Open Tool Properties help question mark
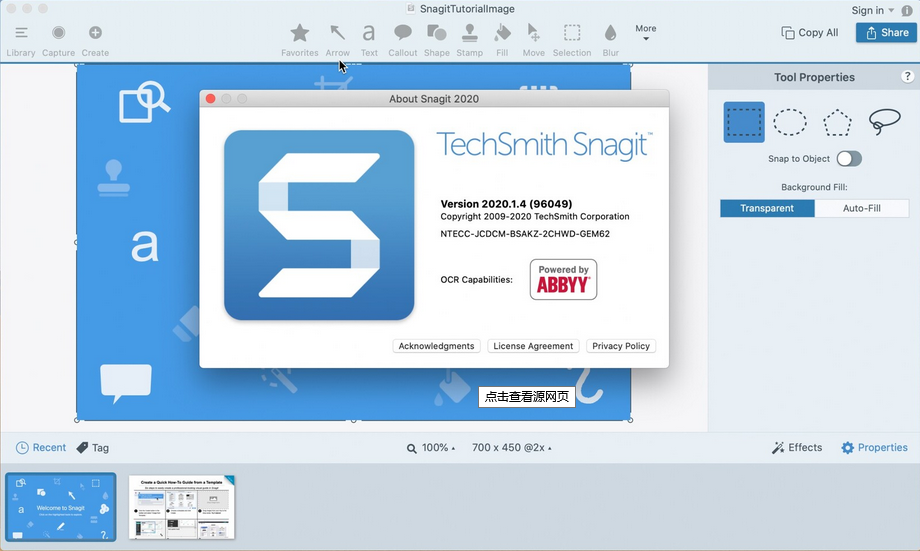The image size is (920, 551). coord(907,76)
